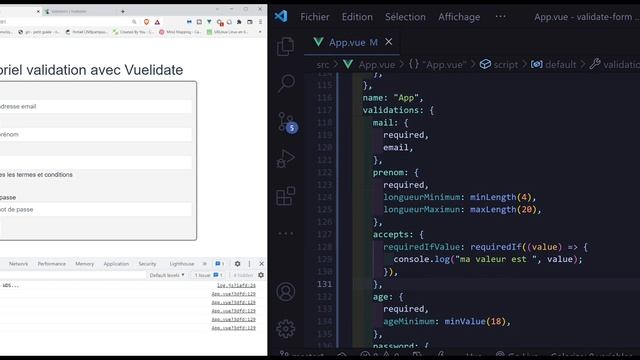Click the default breadcrumb segment
The width and height of the screenshot is (640, 360).
(x=553, y=64)
